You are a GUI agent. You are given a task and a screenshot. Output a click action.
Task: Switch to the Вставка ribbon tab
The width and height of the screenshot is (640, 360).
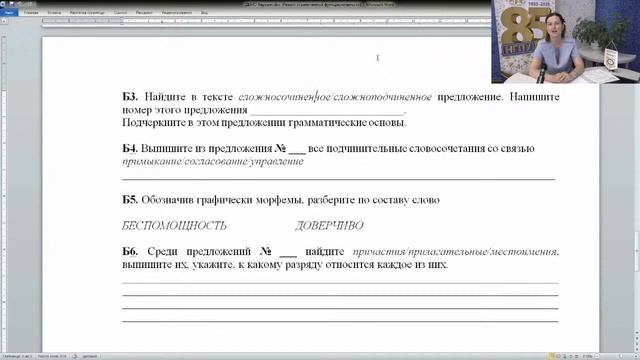pos(54,13)
